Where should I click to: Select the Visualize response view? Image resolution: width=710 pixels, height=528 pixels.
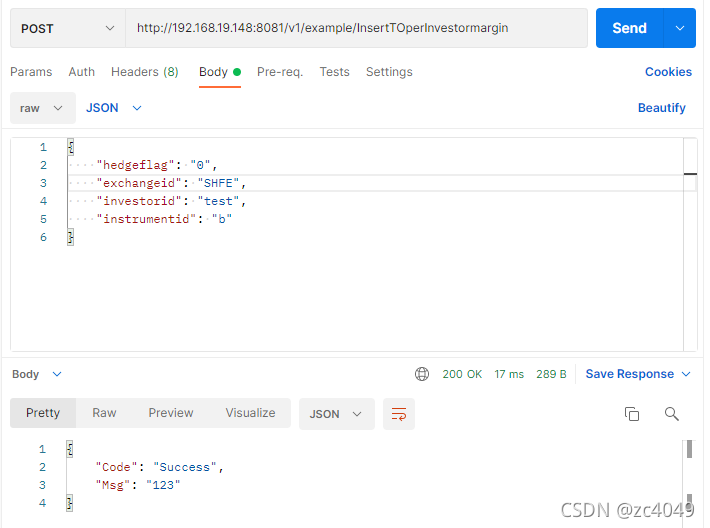point(250,413)
